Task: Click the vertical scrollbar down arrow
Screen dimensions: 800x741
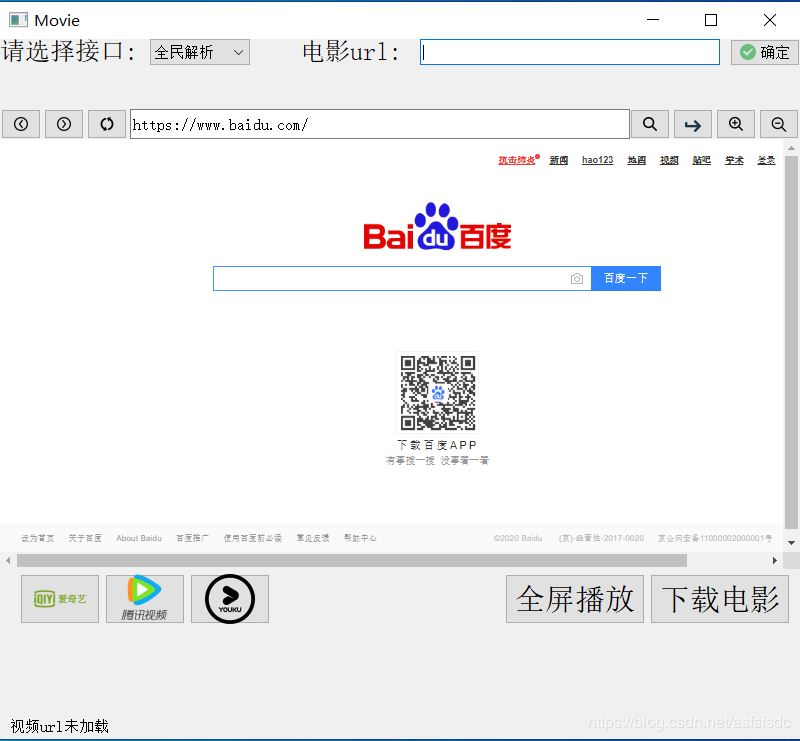Action: pyautogui.click(x=791, y=543)
